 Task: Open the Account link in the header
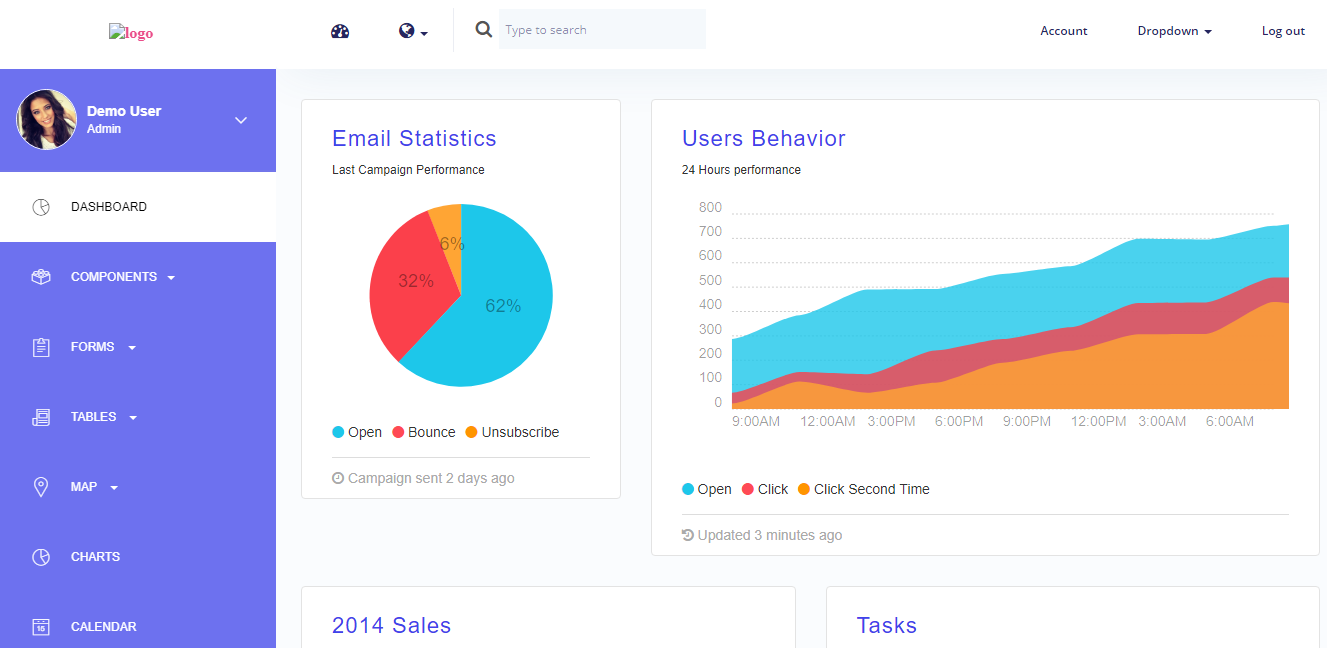pyautogui.click(x=1064, y=31)
